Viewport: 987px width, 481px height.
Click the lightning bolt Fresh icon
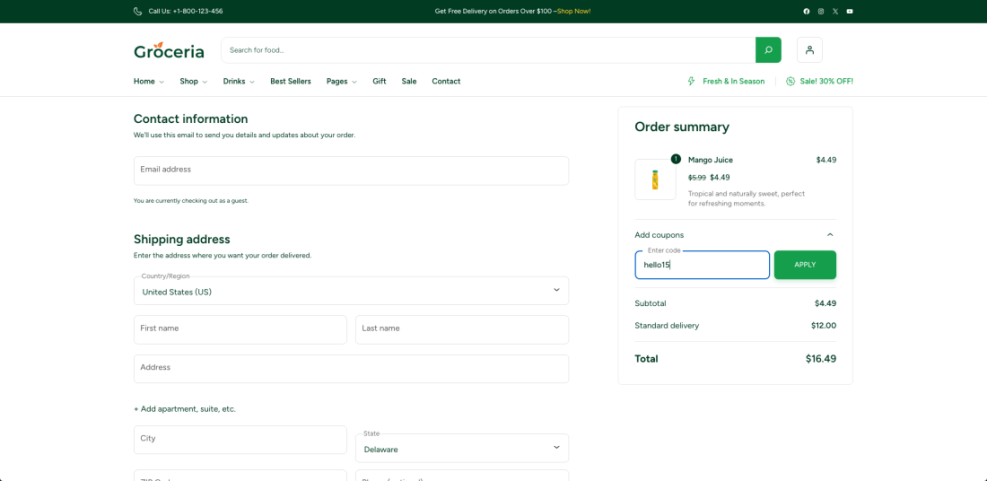tap(691, 81)
